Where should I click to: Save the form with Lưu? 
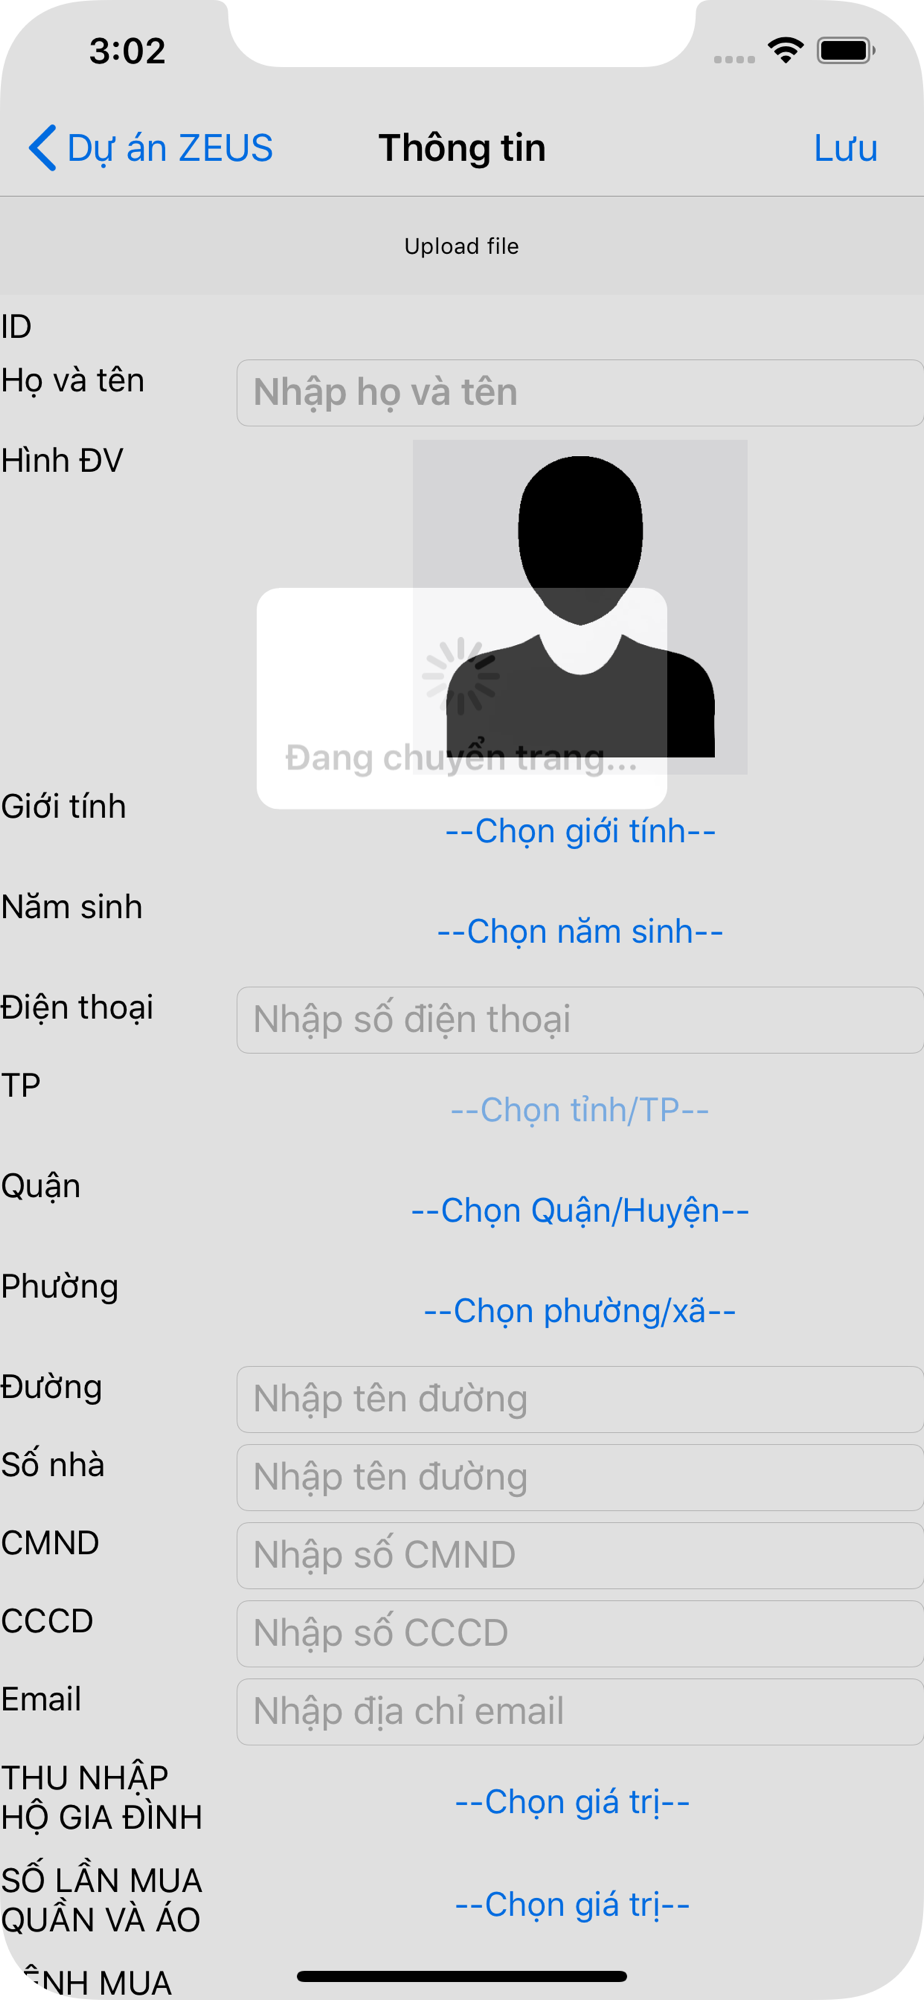[846, 148]
